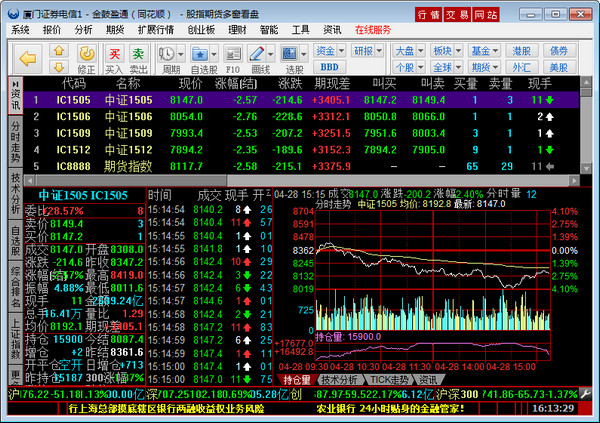The image size is (600, 423).
Task: Expand the 周期 dropdown arrow
Action: point(181,54)
